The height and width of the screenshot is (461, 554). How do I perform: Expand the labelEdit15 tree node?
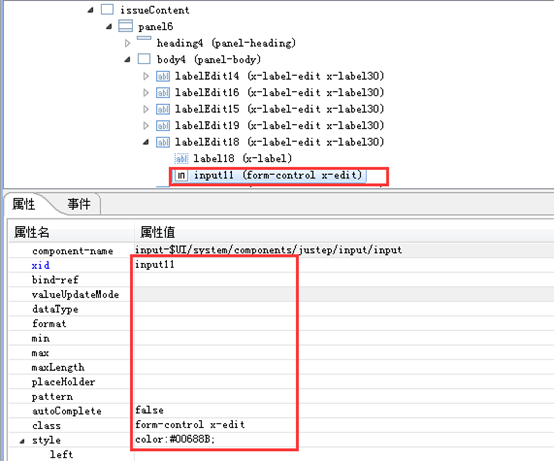tap(146, 109)
